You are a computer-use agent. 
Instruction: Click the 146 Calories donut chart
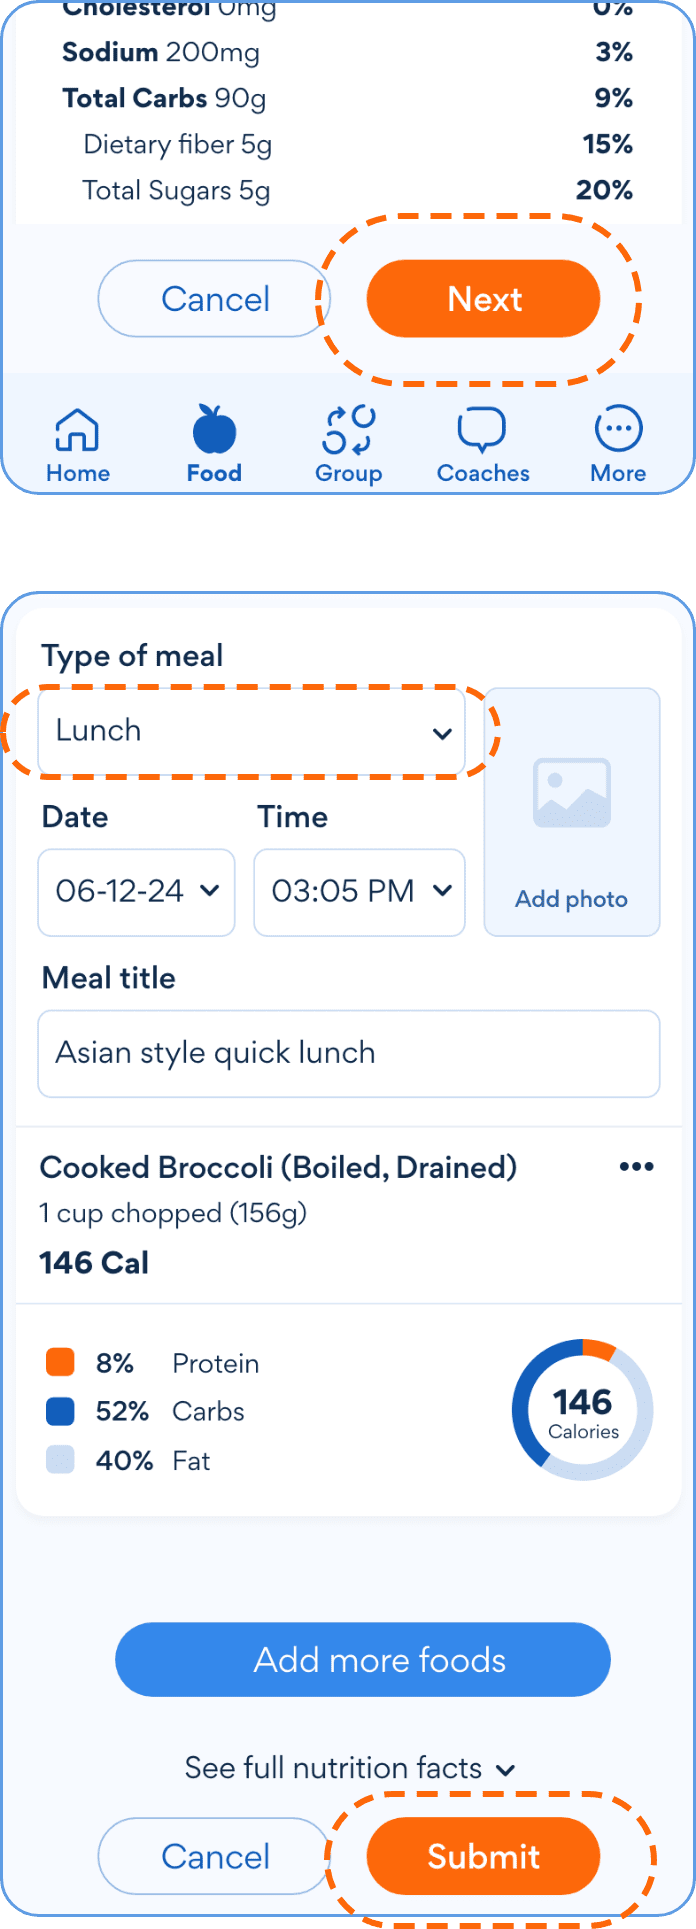[582, 1410]
